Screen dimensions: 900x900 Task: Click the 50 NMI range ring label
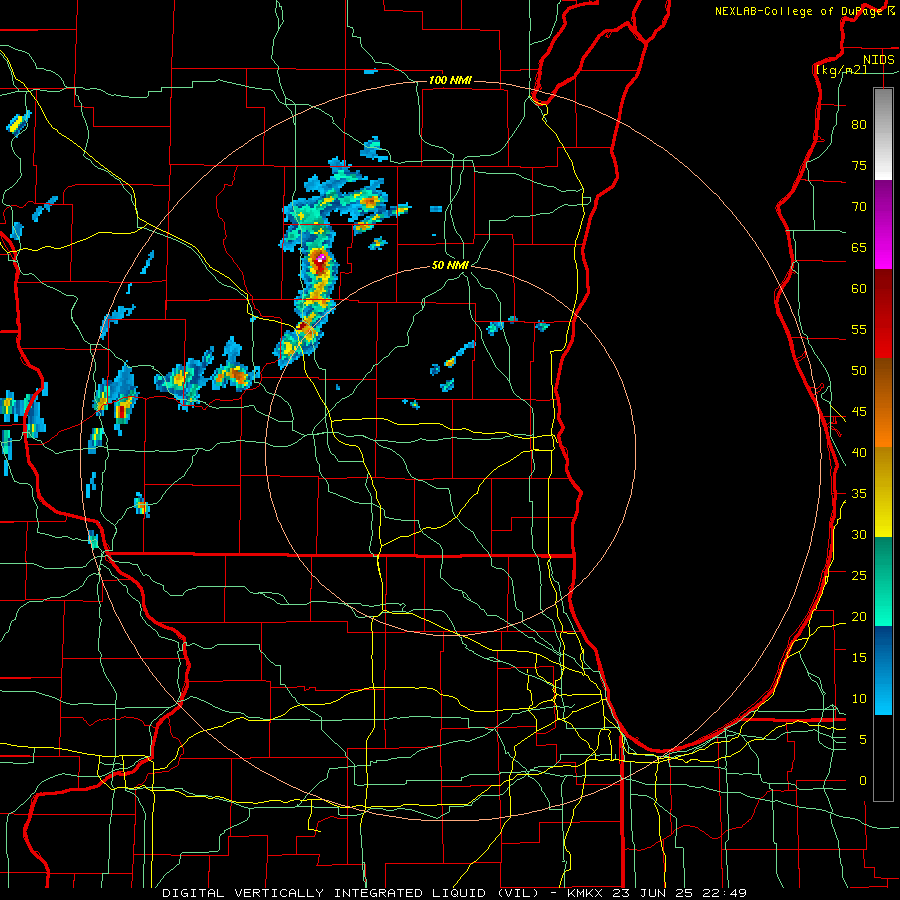point(450,265)
